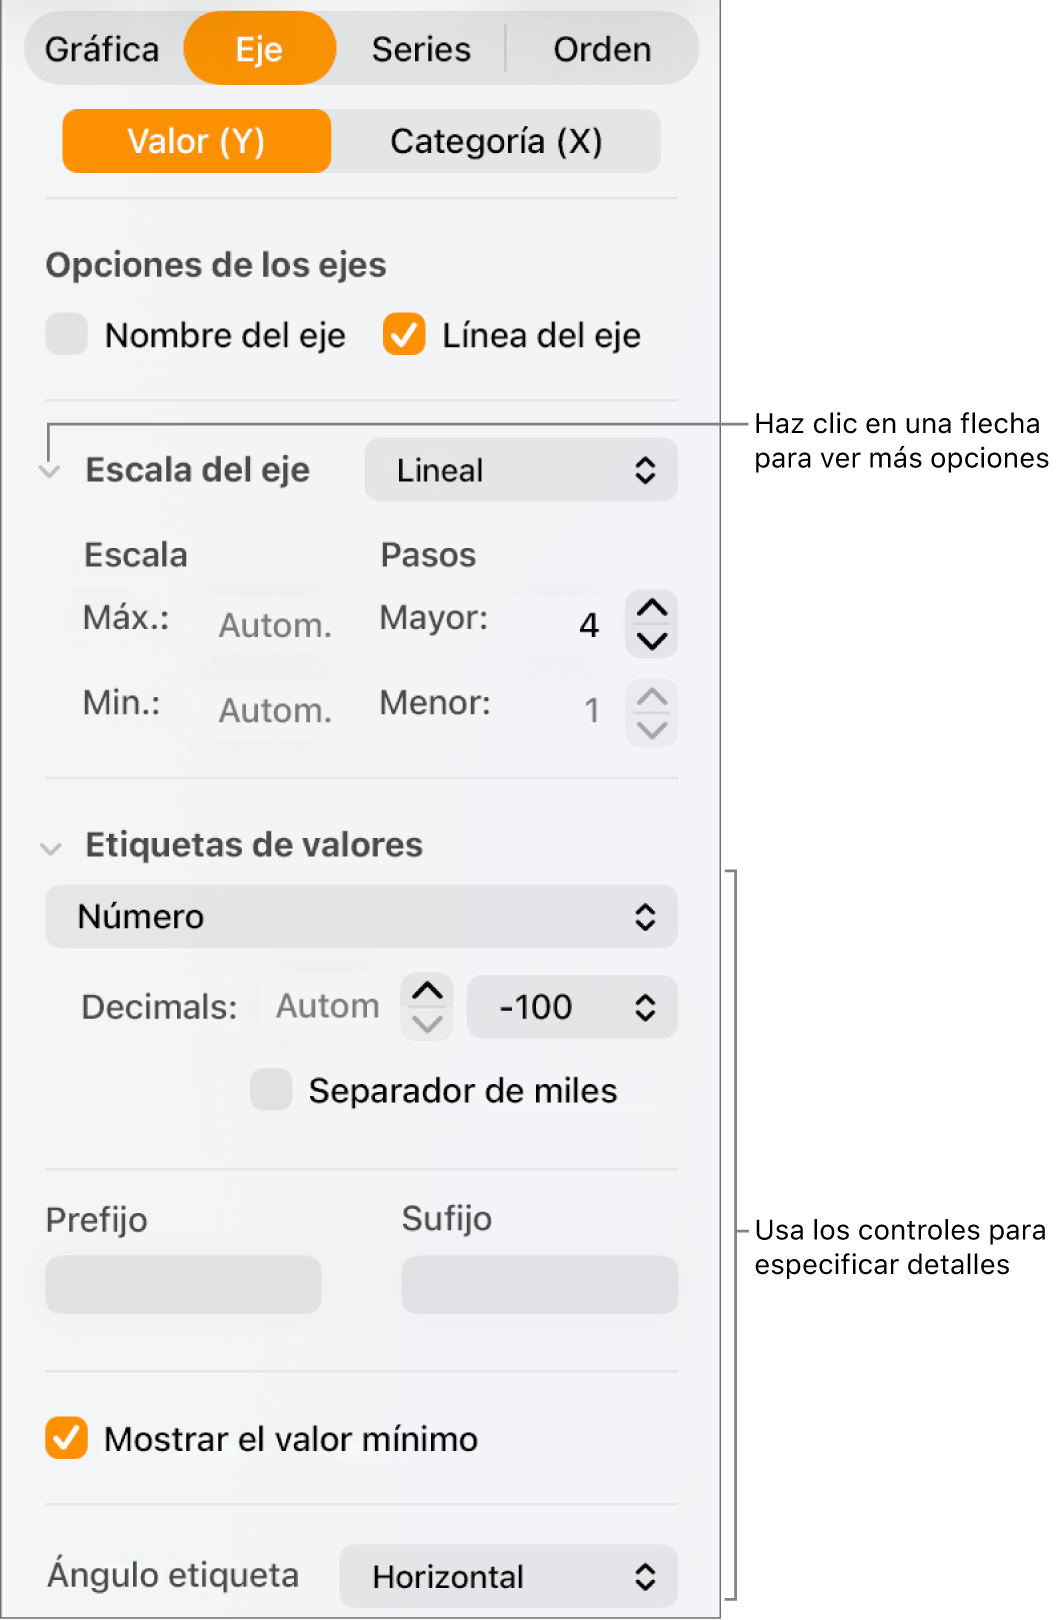Uncheck Mostrar el valor mínimo
The width and height of the screenshot is (1056, 1620).
point(66,1438)
